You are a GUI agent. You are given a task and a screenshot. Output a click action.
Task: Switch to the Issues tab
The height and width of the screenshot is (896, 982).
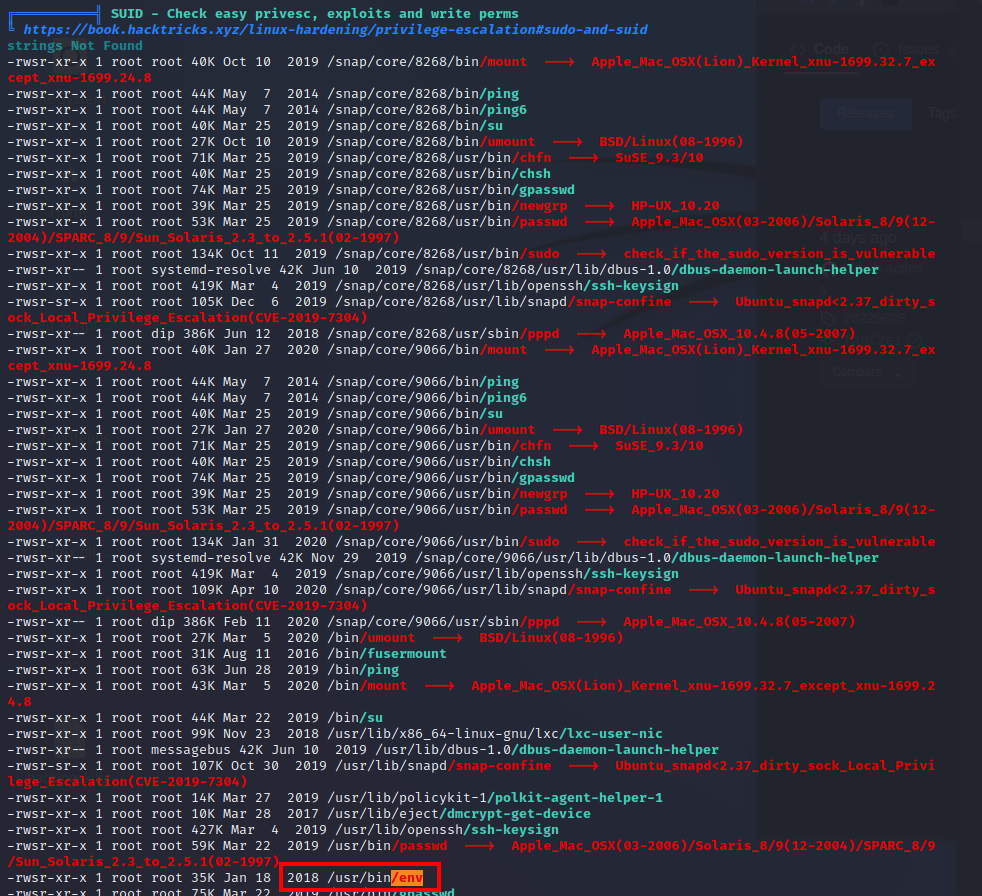click(x=918, y=48)
